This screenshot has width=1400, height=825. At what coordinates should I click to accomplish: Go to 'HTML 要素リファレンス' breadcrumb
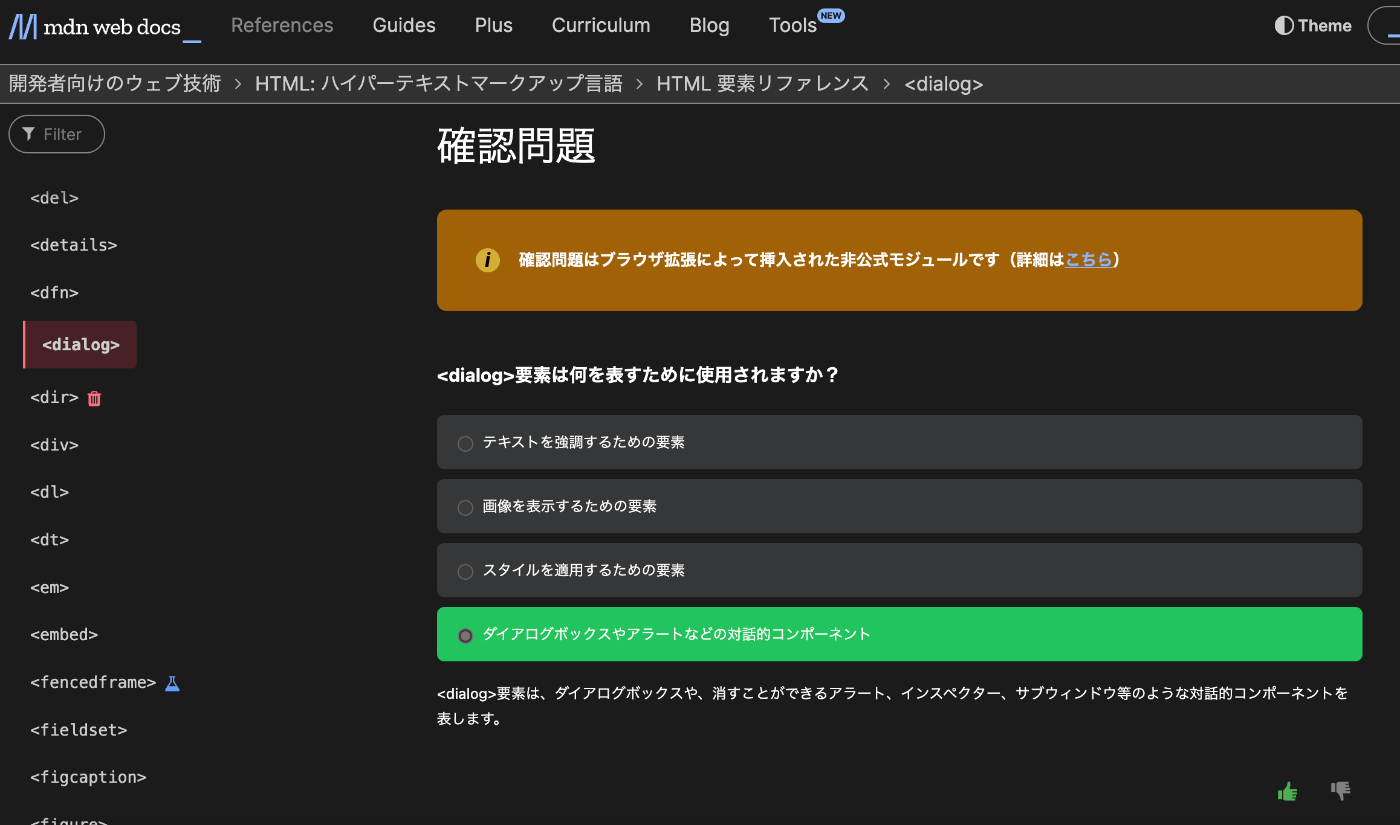[x=763, y=84]
